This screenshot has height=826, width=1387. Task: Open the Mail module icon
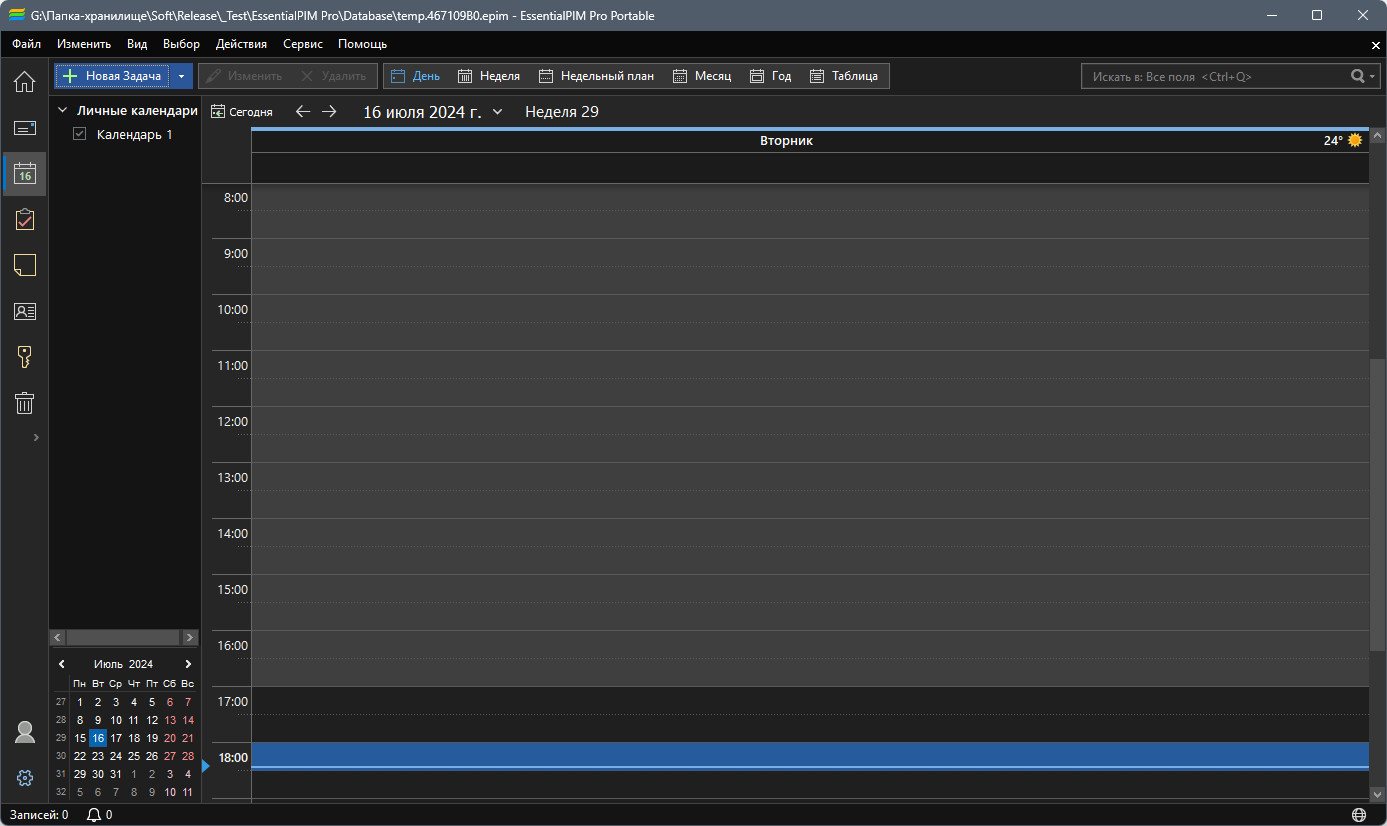(24, 128)
